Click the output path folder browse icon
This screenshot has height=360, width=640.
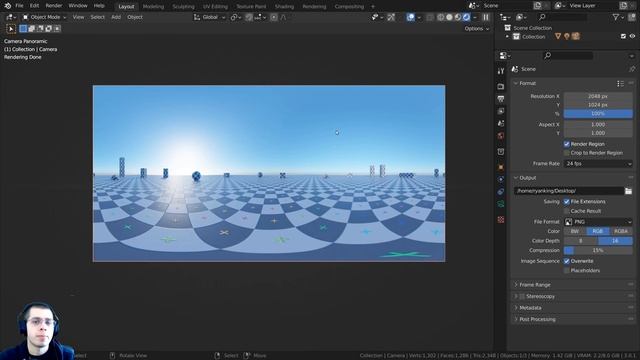coord(628,191)
